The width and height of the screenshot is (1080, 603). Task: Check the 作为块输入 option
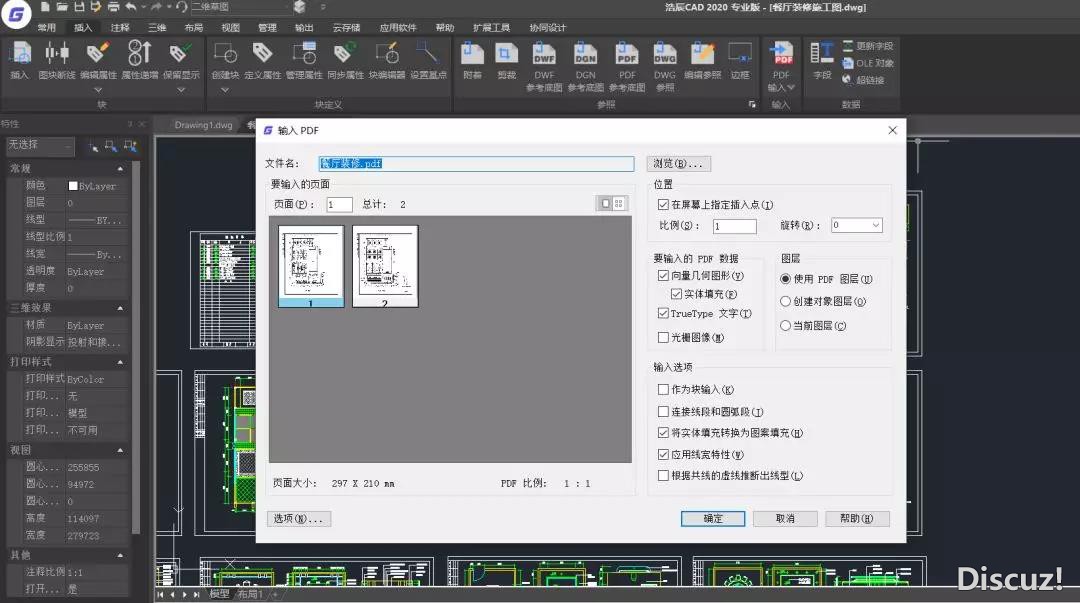pyautogui.click(x=664, y=390)
